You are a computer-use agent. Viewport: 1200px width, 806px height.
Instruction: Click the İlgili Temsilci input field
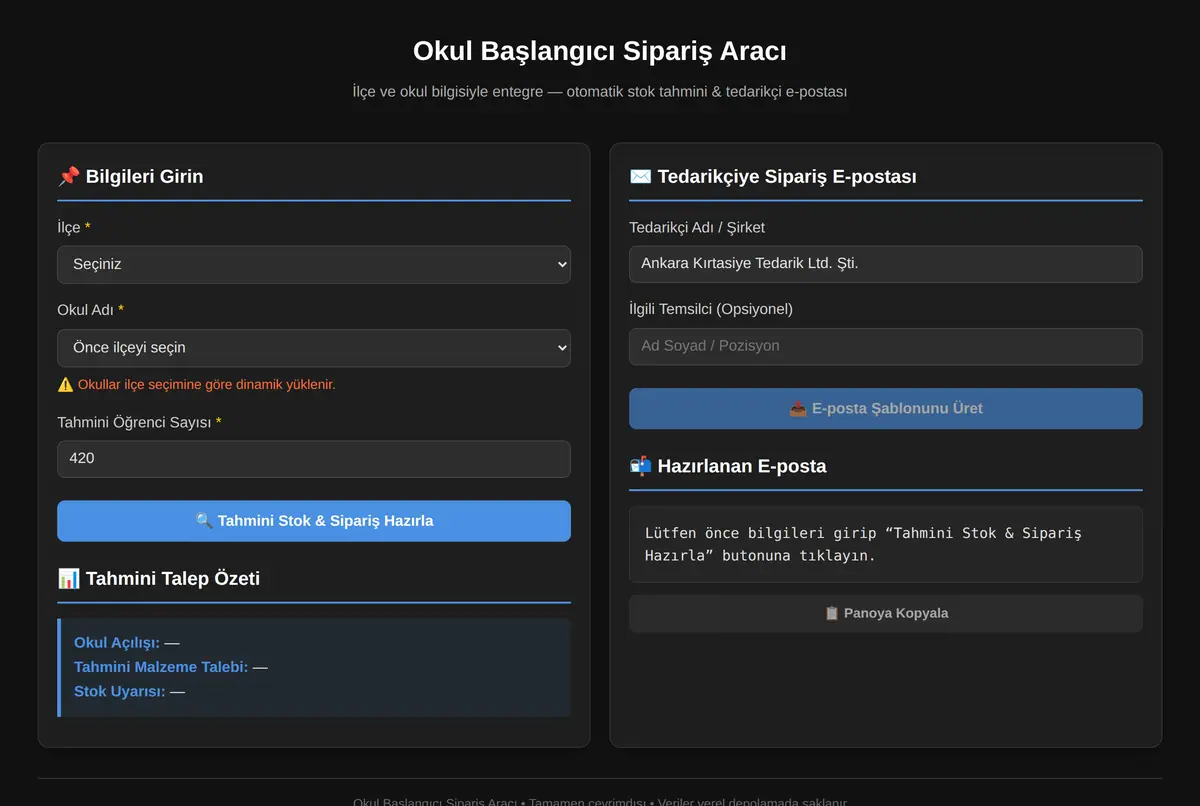click(x=886, y=346)
